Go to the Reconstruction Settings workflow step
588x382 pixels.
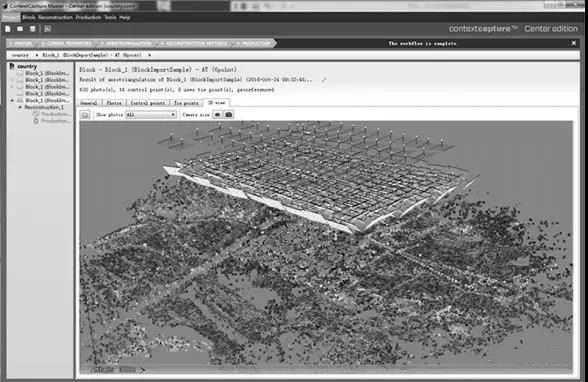[195, 43]
